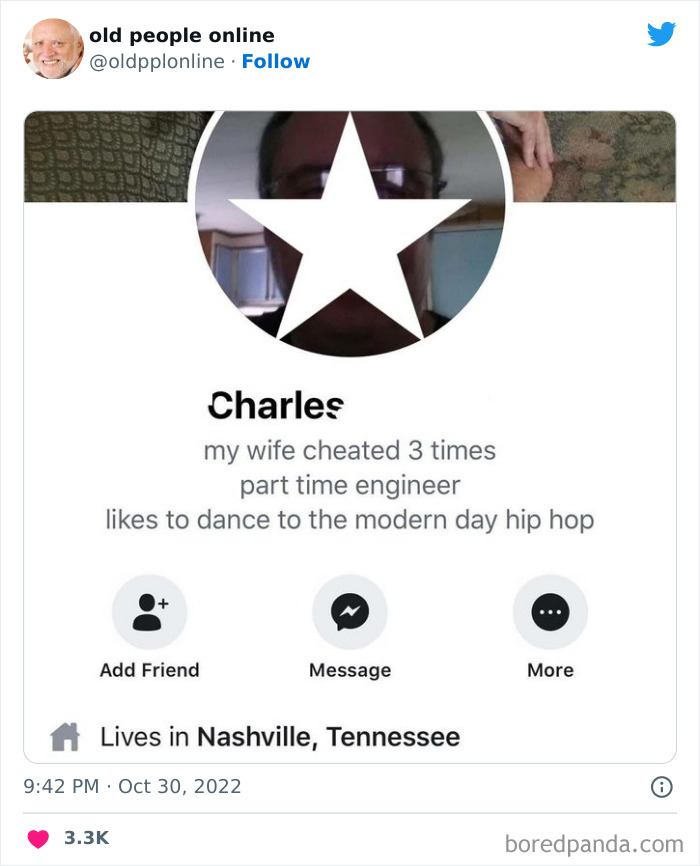Screen dimensions: 700x866
Task: Click the Twitter bird logo
Action: click(661, 35)
